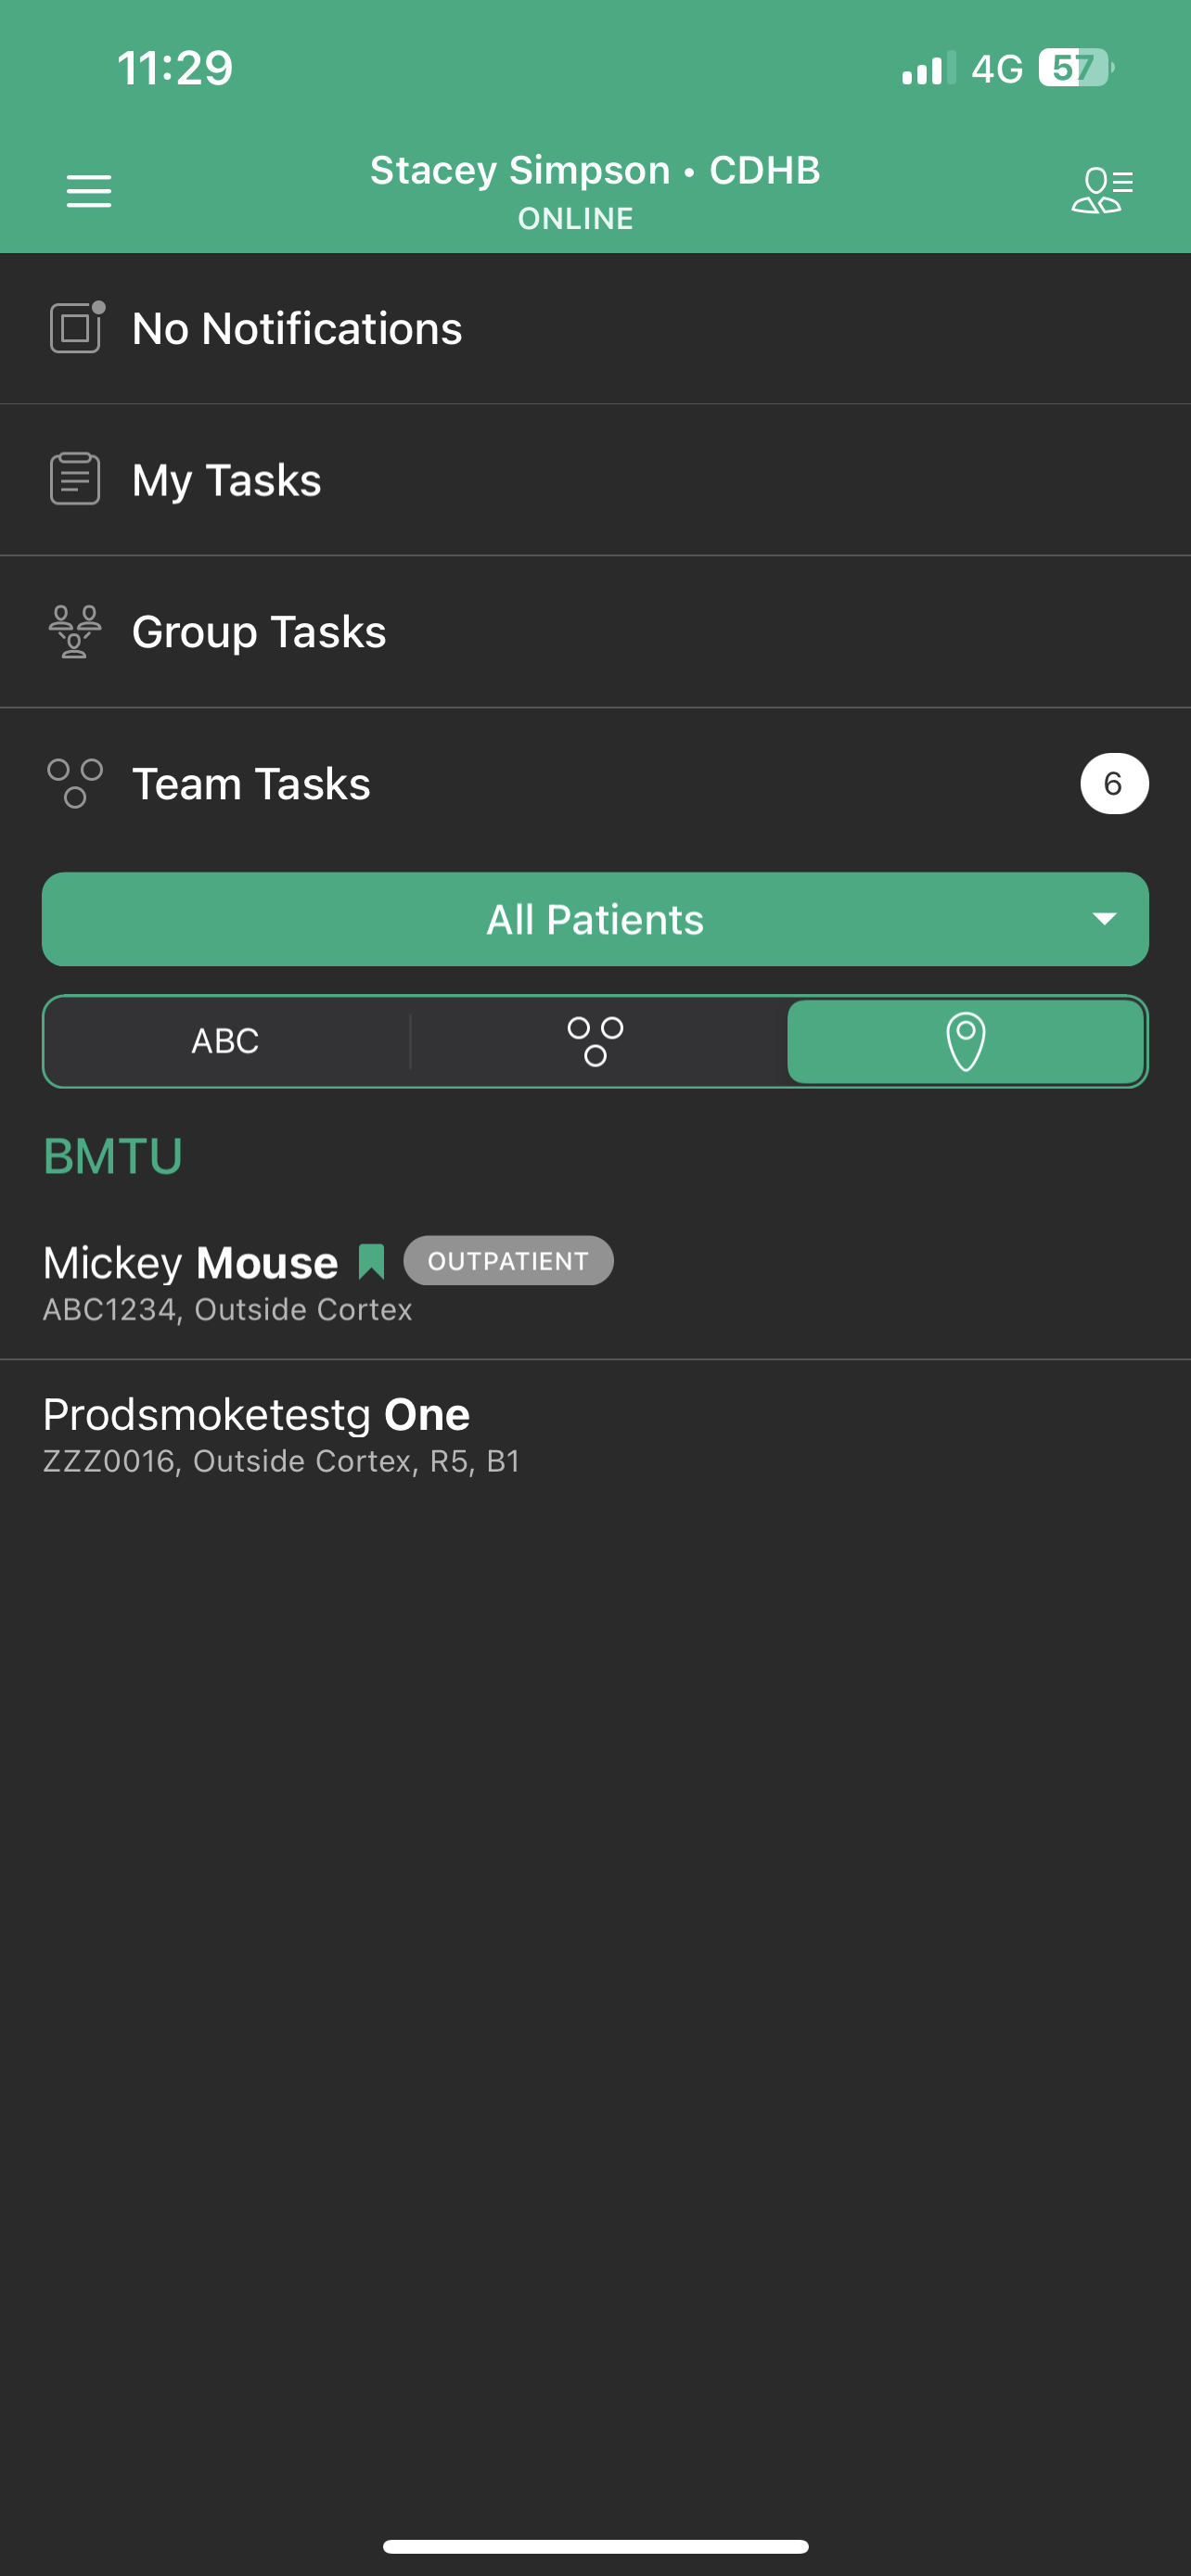Switch to team grouping view
Image resolution: width=1191 pixels, height=2576 pixels.
coord(595,1041)
